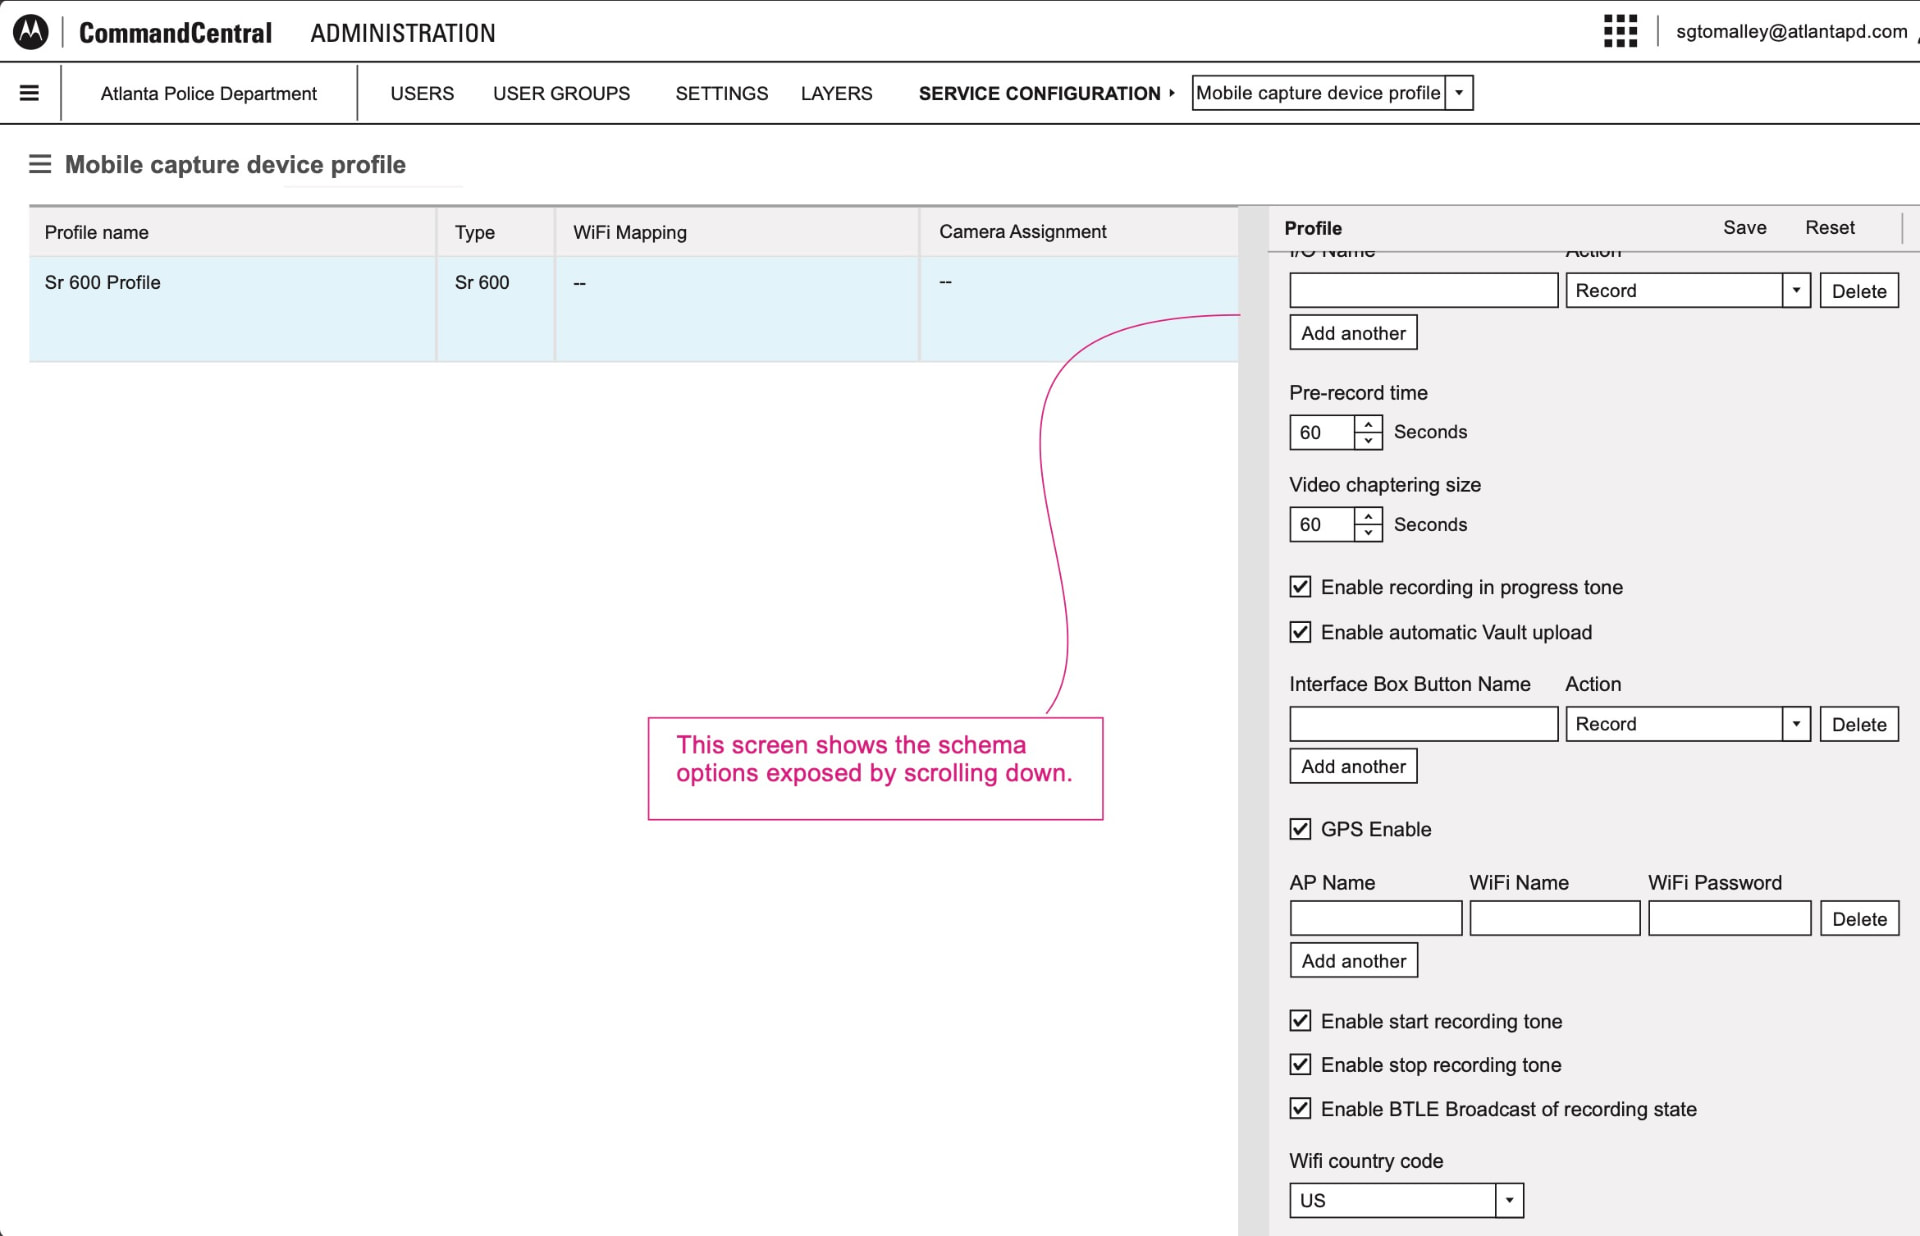Delete the I/O Name row
The image size is (1920, 1236).
[1859, 291]
